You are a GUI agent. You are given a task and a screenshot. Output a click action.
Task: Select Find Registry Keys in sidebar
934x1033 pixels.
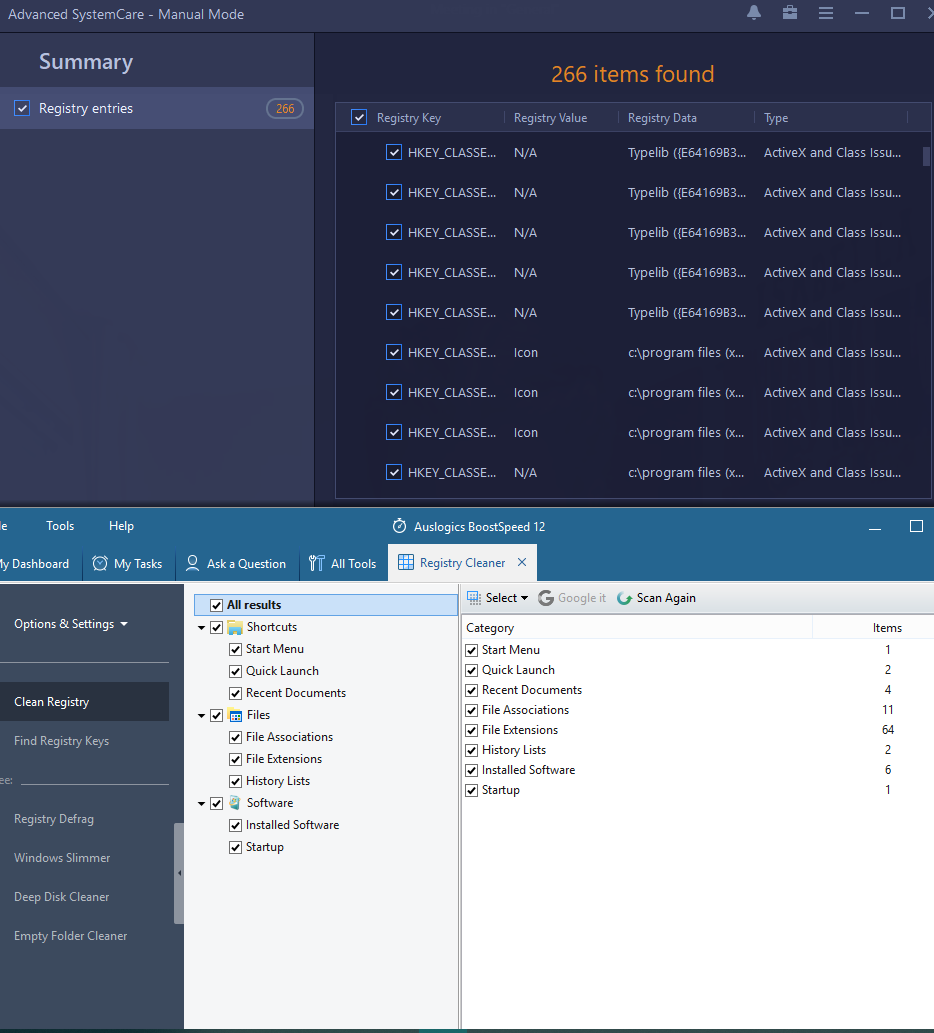coord(61,741)
